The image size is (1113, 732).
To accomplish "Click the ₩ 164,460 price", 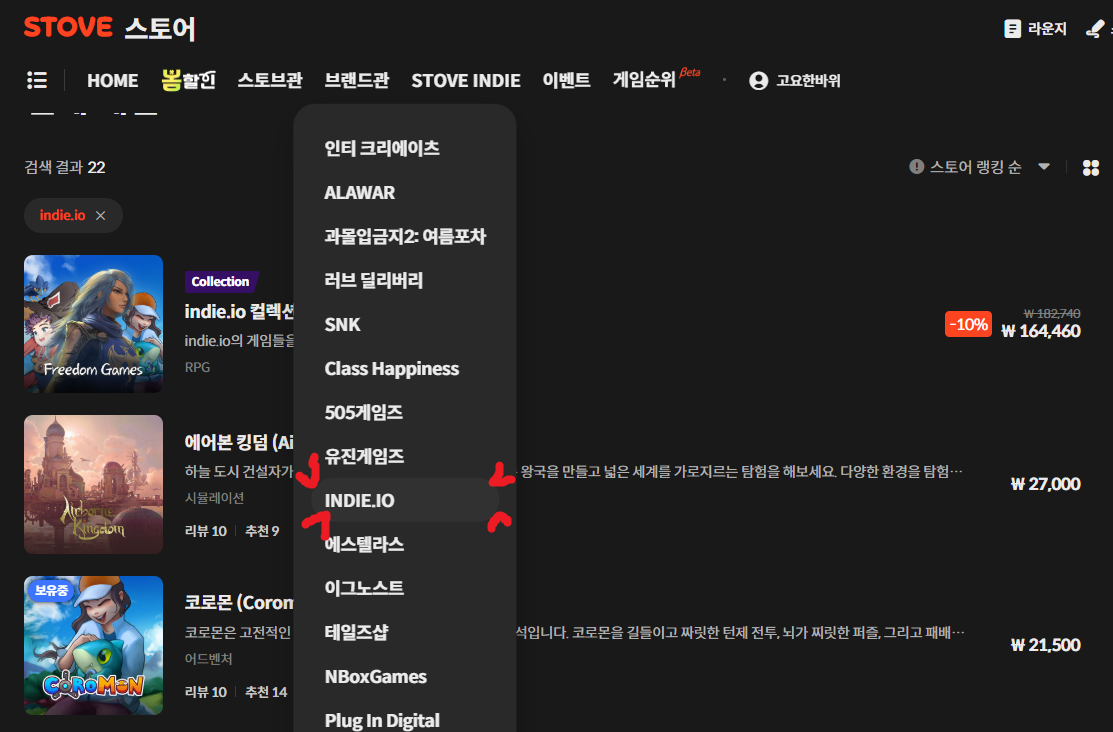I will (1041, 331).
